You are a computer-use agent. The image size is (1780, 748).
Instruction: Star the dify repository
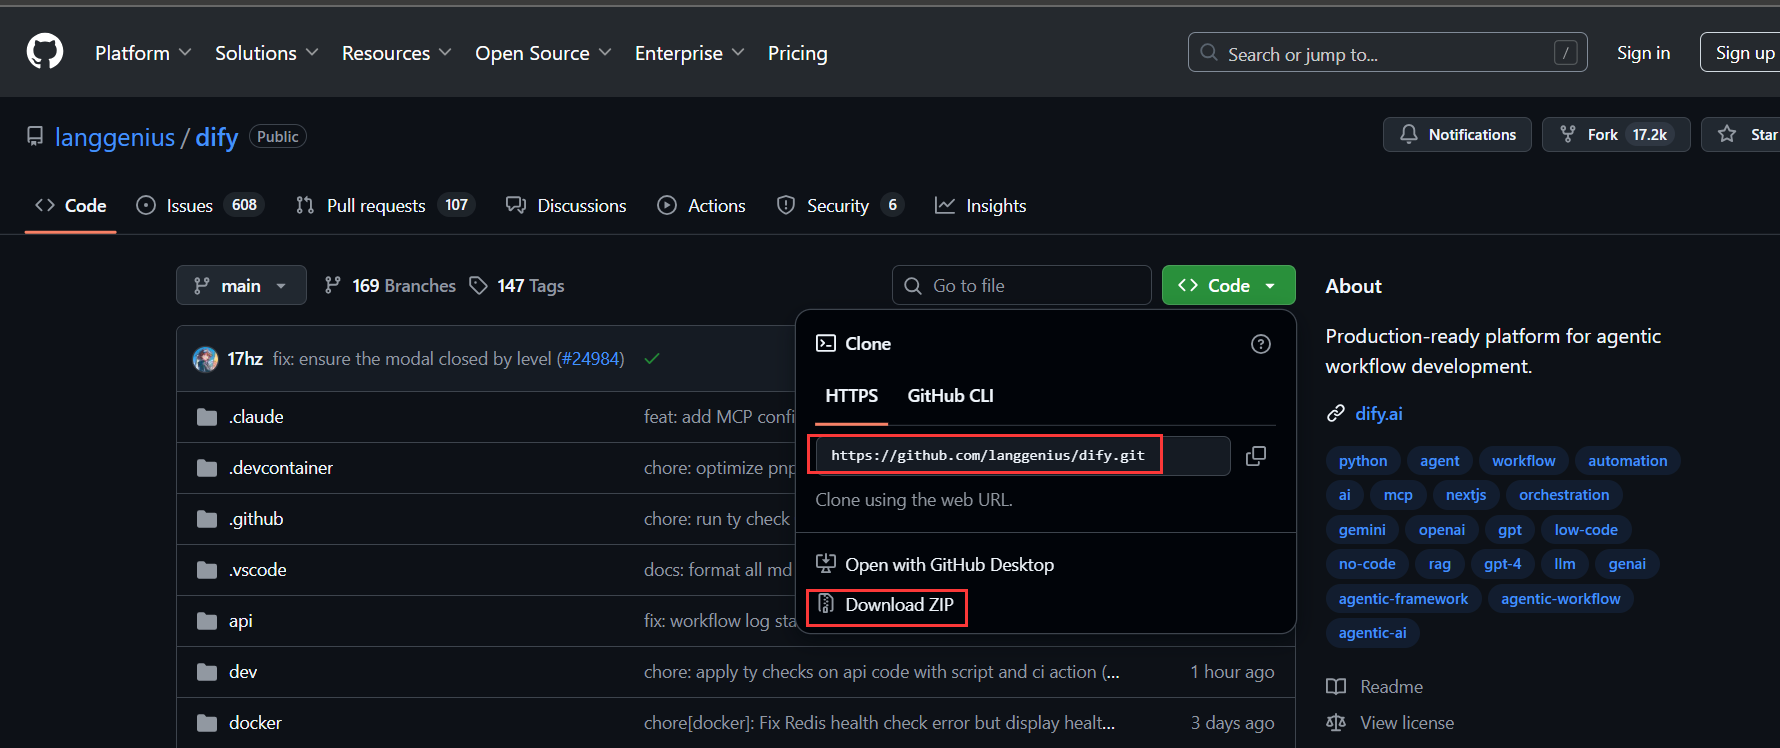click(x=1745, y=134)
